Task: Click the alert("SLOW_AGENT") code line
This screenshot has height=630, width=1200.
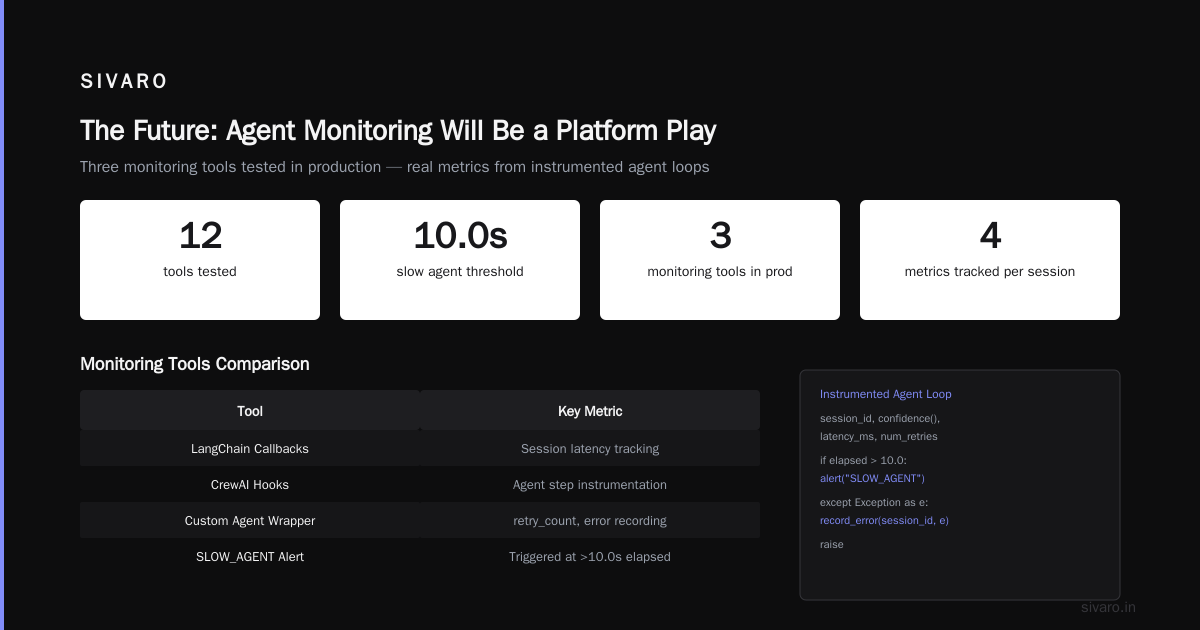Action: (x=872, y=478)
